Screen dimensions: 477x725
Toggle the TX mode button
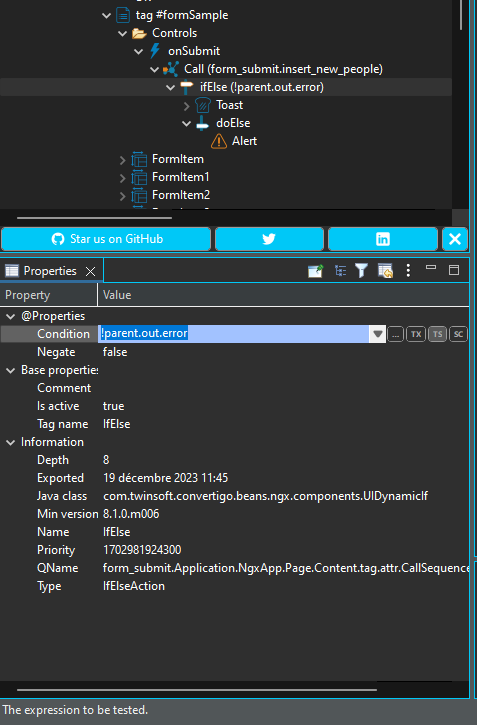pyautogui.click(x=416, y=334)
